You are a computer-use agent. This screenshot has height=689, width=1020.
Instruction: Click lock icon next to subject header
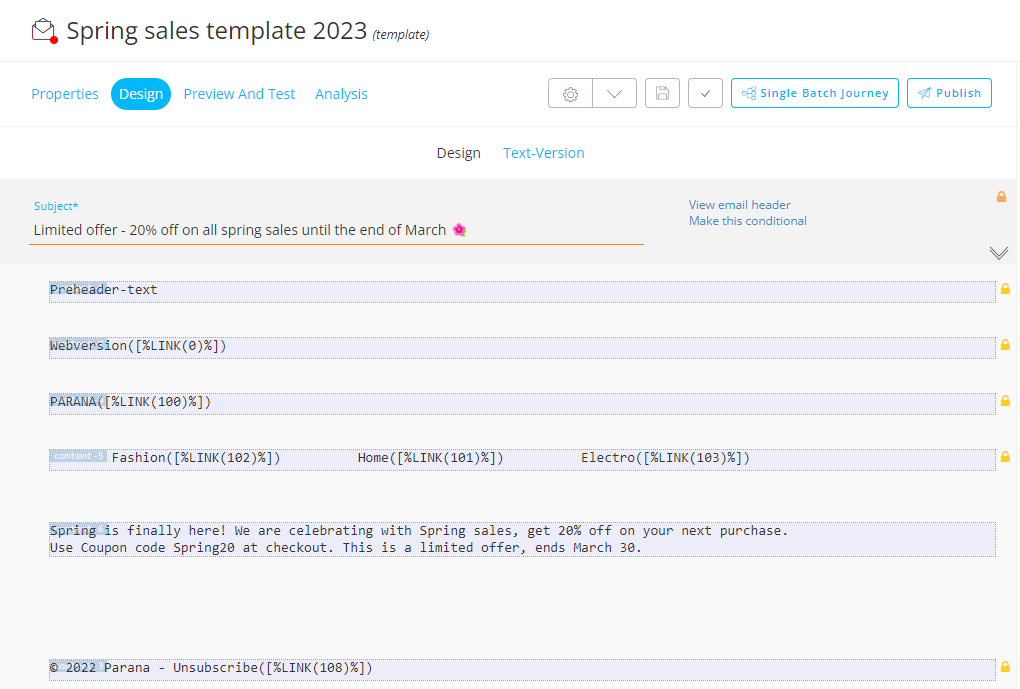(1001, 197)
